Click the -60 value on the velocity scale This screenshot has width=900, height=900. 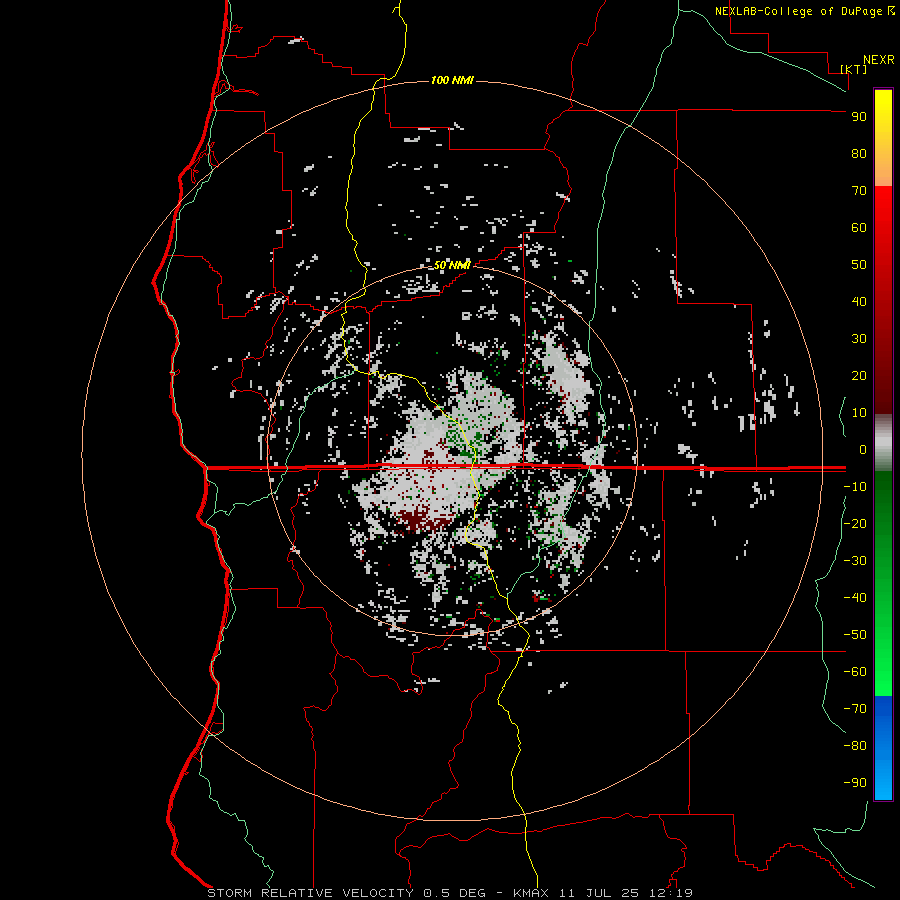[855, 672]
